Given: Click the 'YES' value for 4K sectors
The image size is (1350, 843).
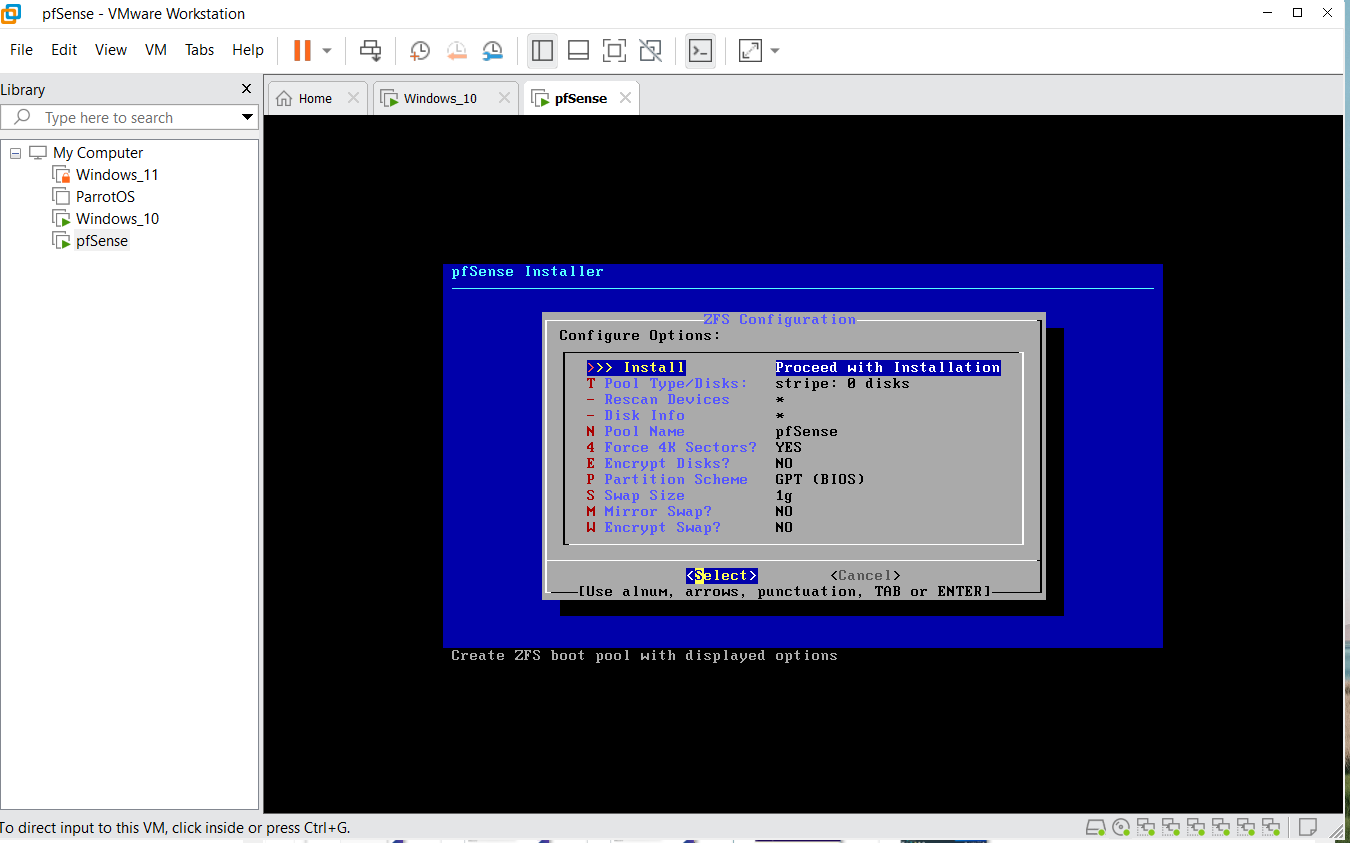Looking at the screenshot, I should pos(789,447).
